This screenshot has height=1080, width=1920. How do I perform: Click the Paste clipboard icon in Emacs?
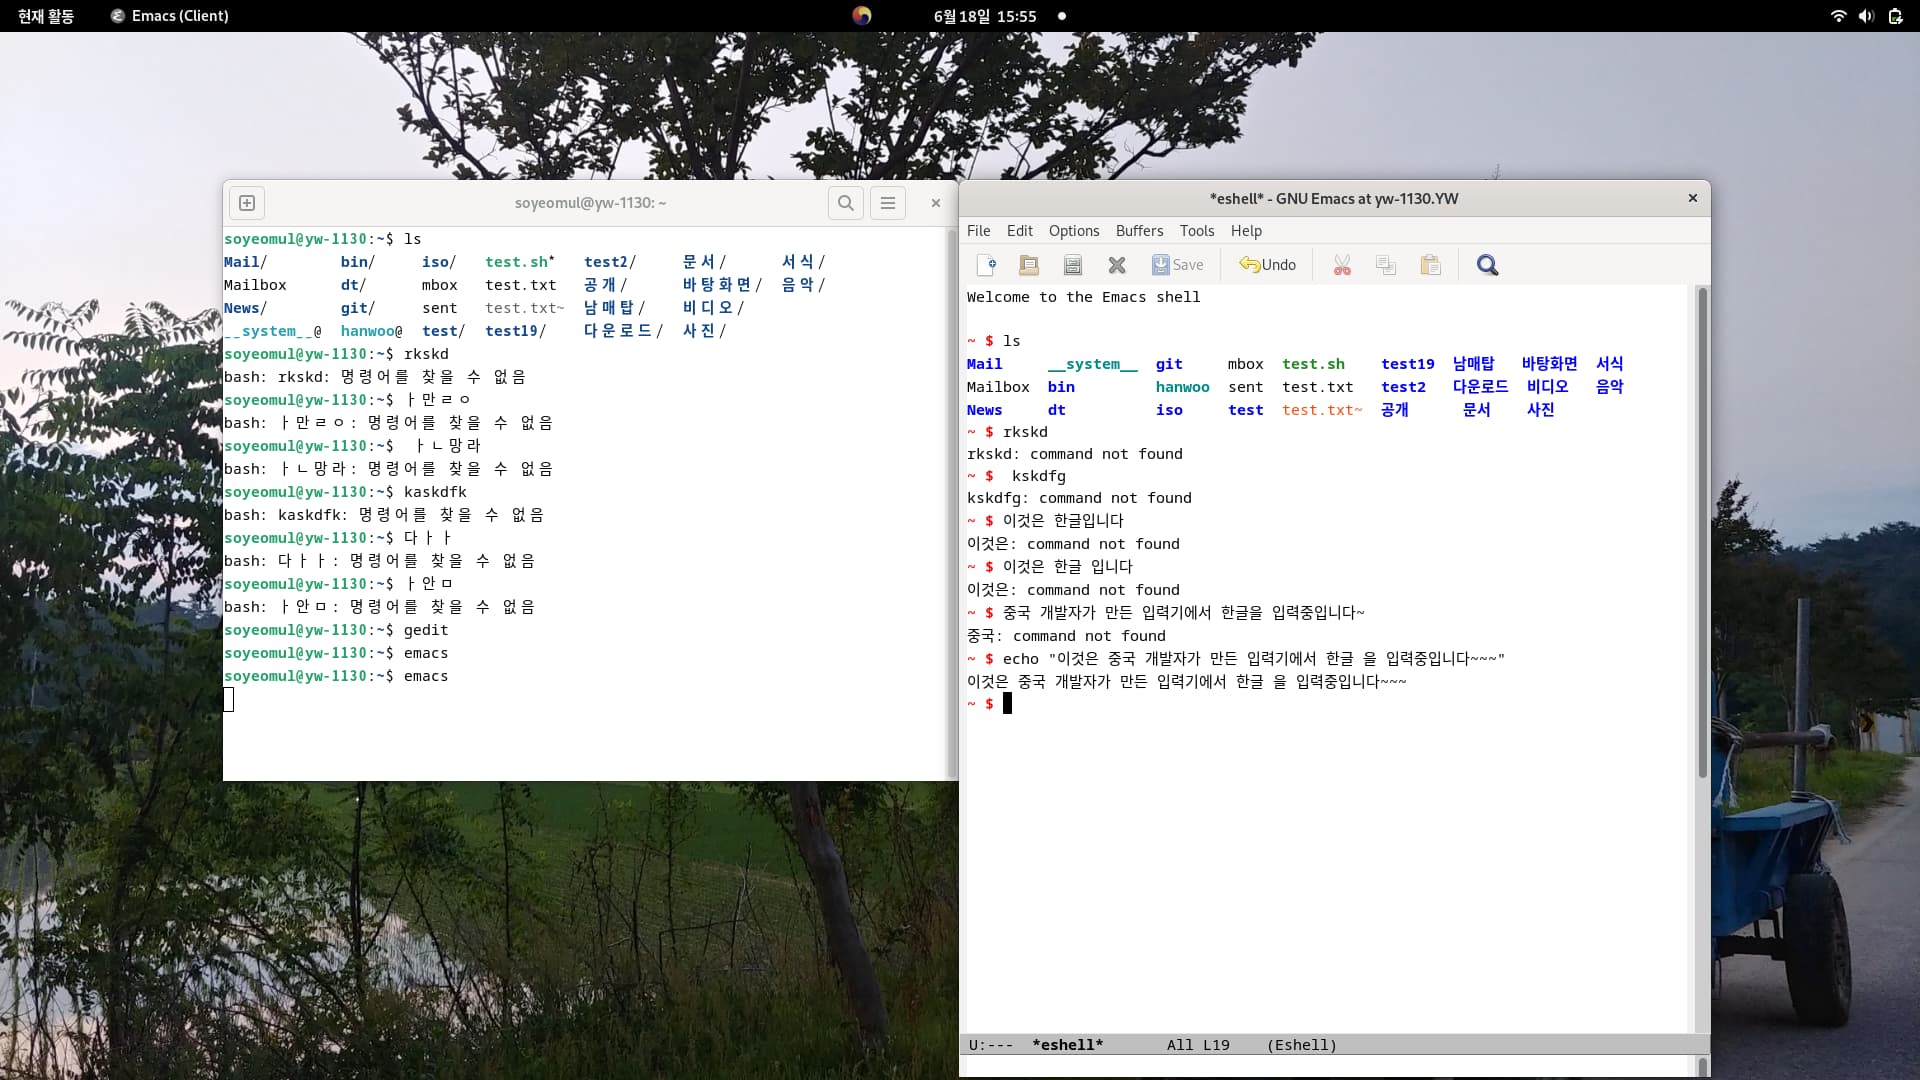pyautogui.click(x=1431, y=265)
